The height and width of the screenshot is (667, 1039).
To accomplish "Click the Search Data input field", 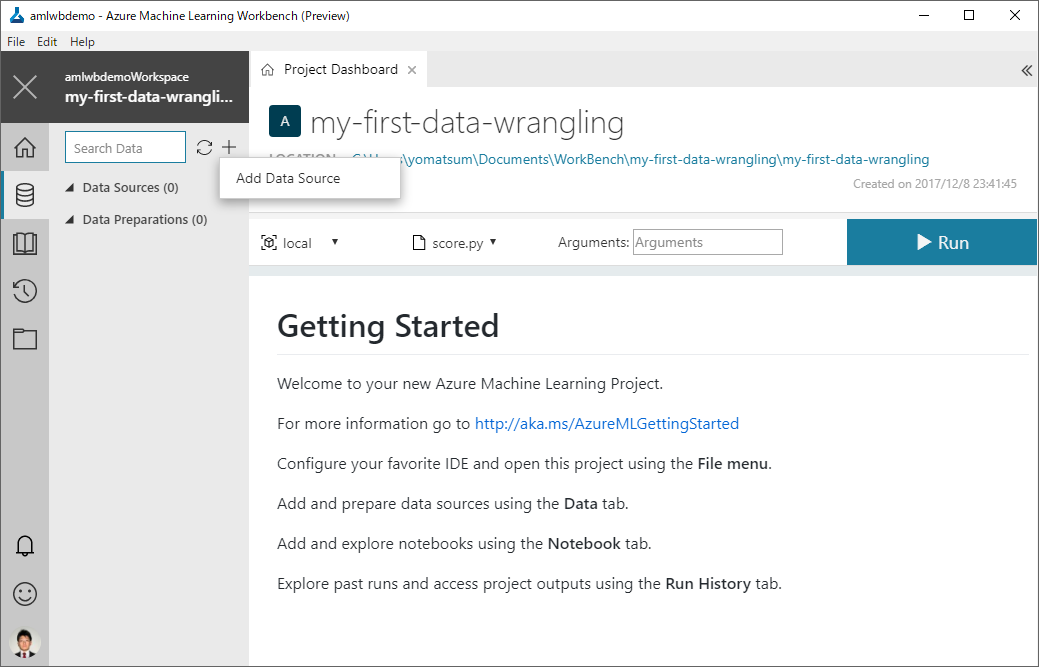I will click(125, 148).
